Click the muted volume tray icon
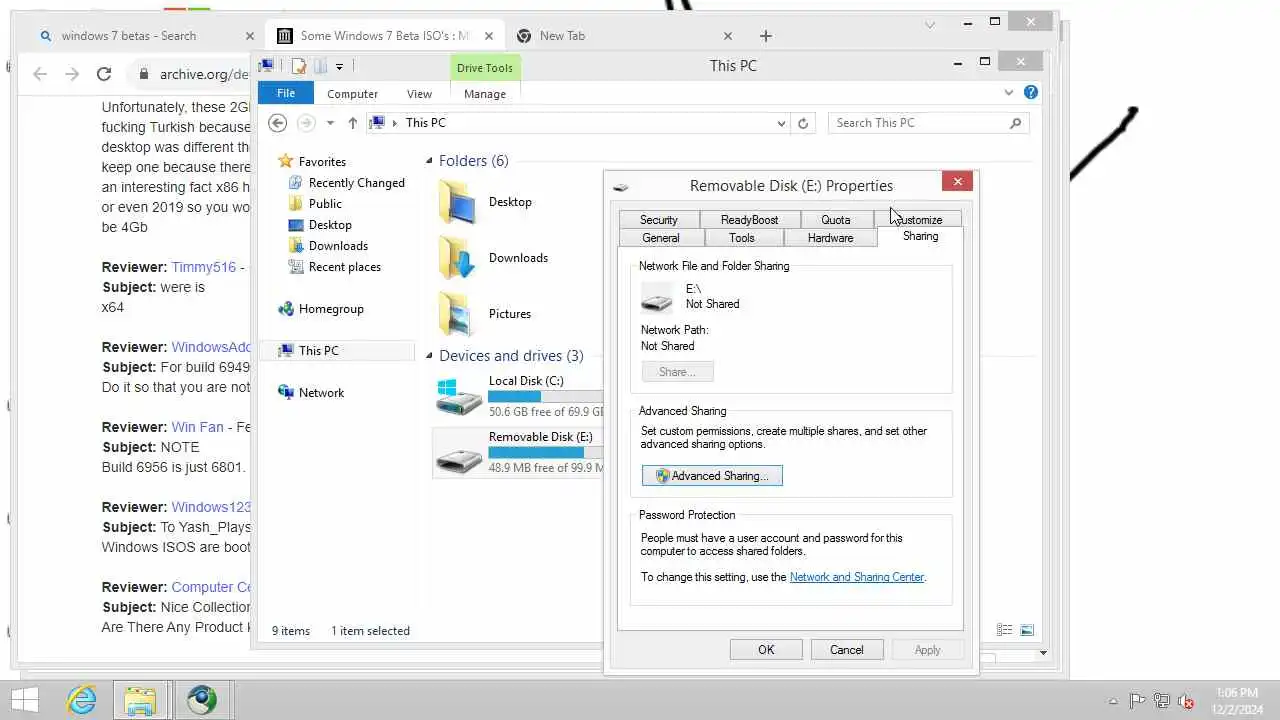 click(1186, 701)
